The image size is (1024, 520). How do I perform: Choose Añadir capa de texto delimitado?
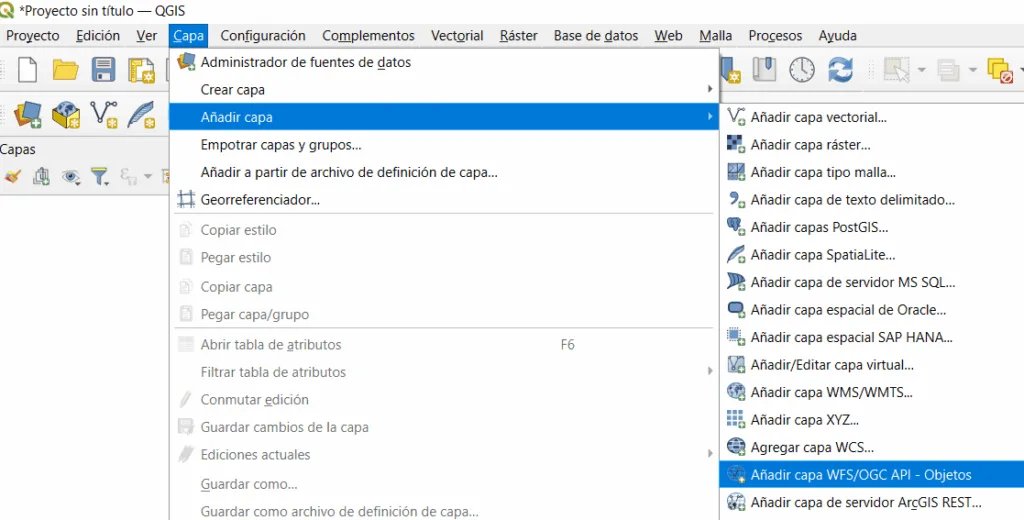(x=872, y=199)
